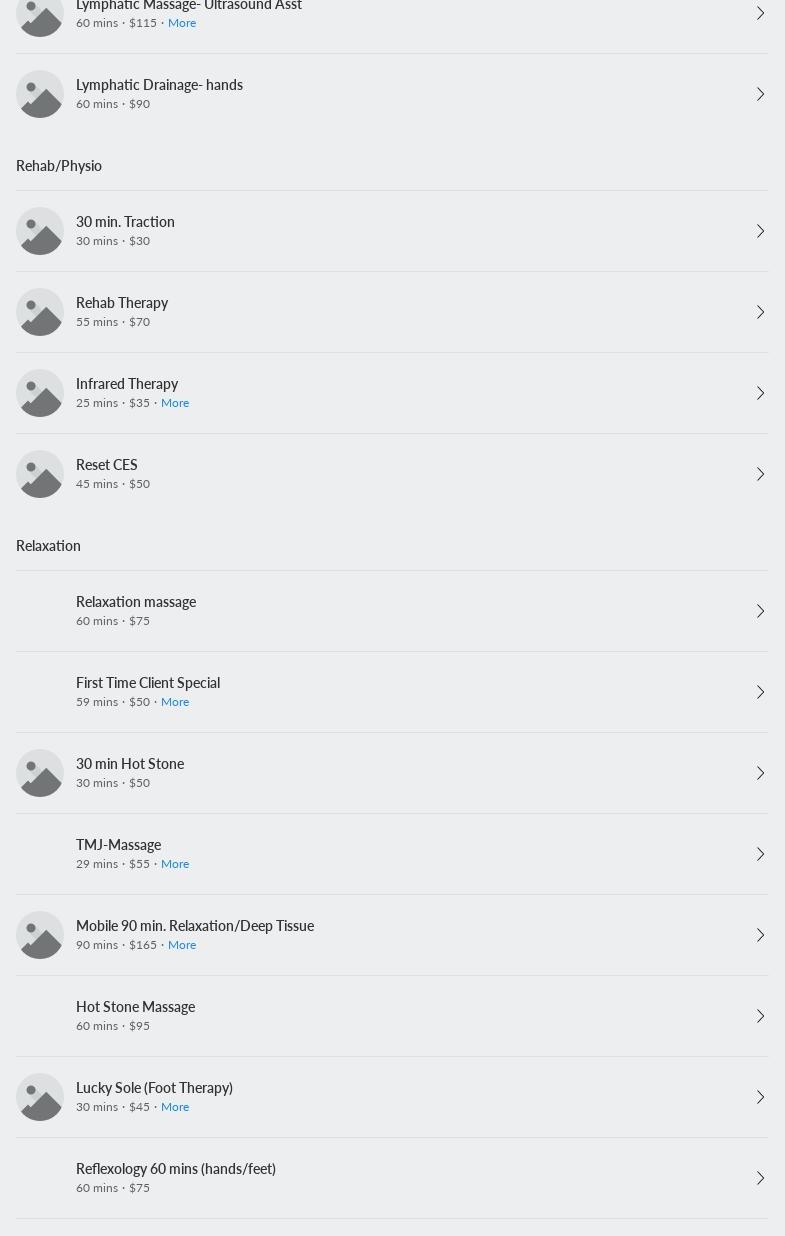Expand Hot Stone Massage using right chevron
This screenshot has width=785, height=1236.
(x=760, y=1016)
